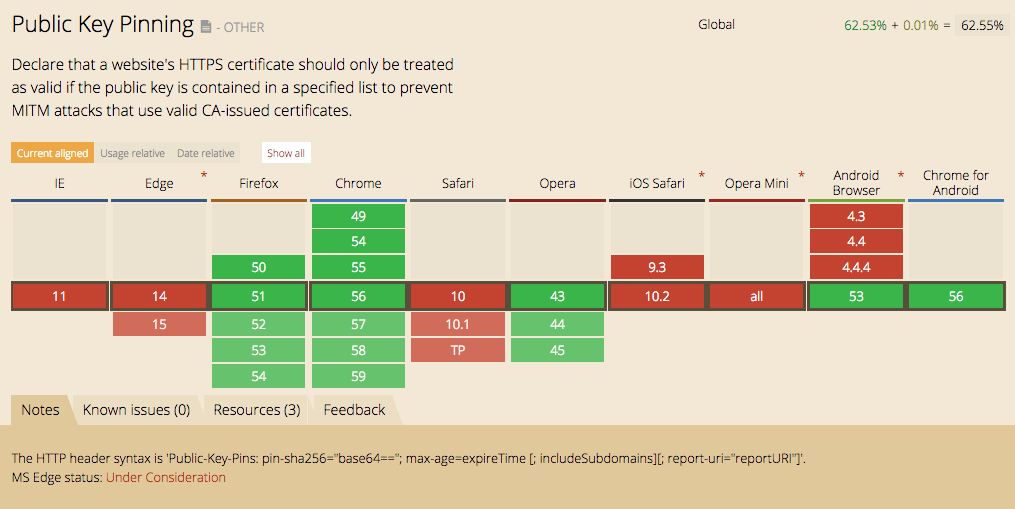Click the asterisk note next to Edge

tap(204, 176)
